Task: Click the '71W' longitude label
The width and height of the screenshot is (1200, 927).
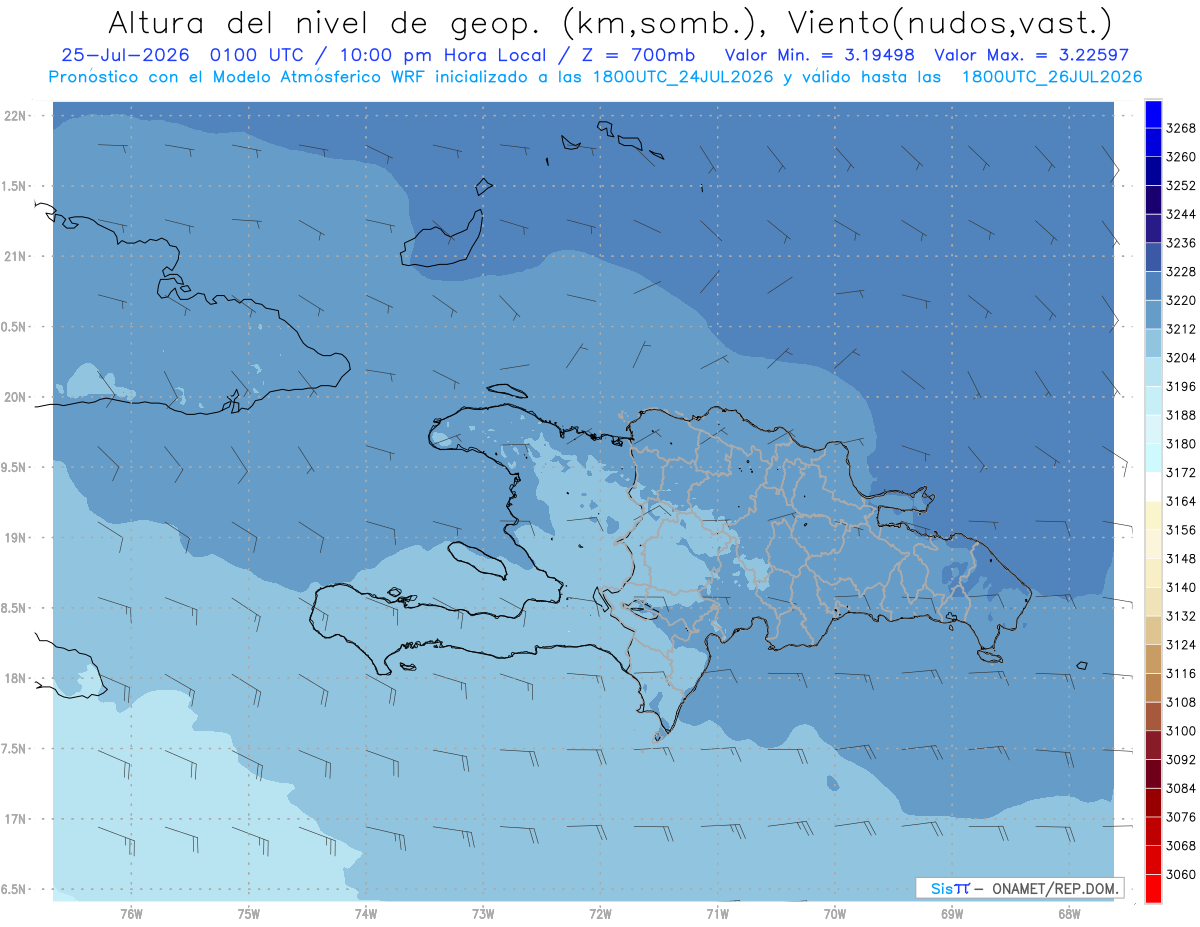Action: tap(717, 913)
